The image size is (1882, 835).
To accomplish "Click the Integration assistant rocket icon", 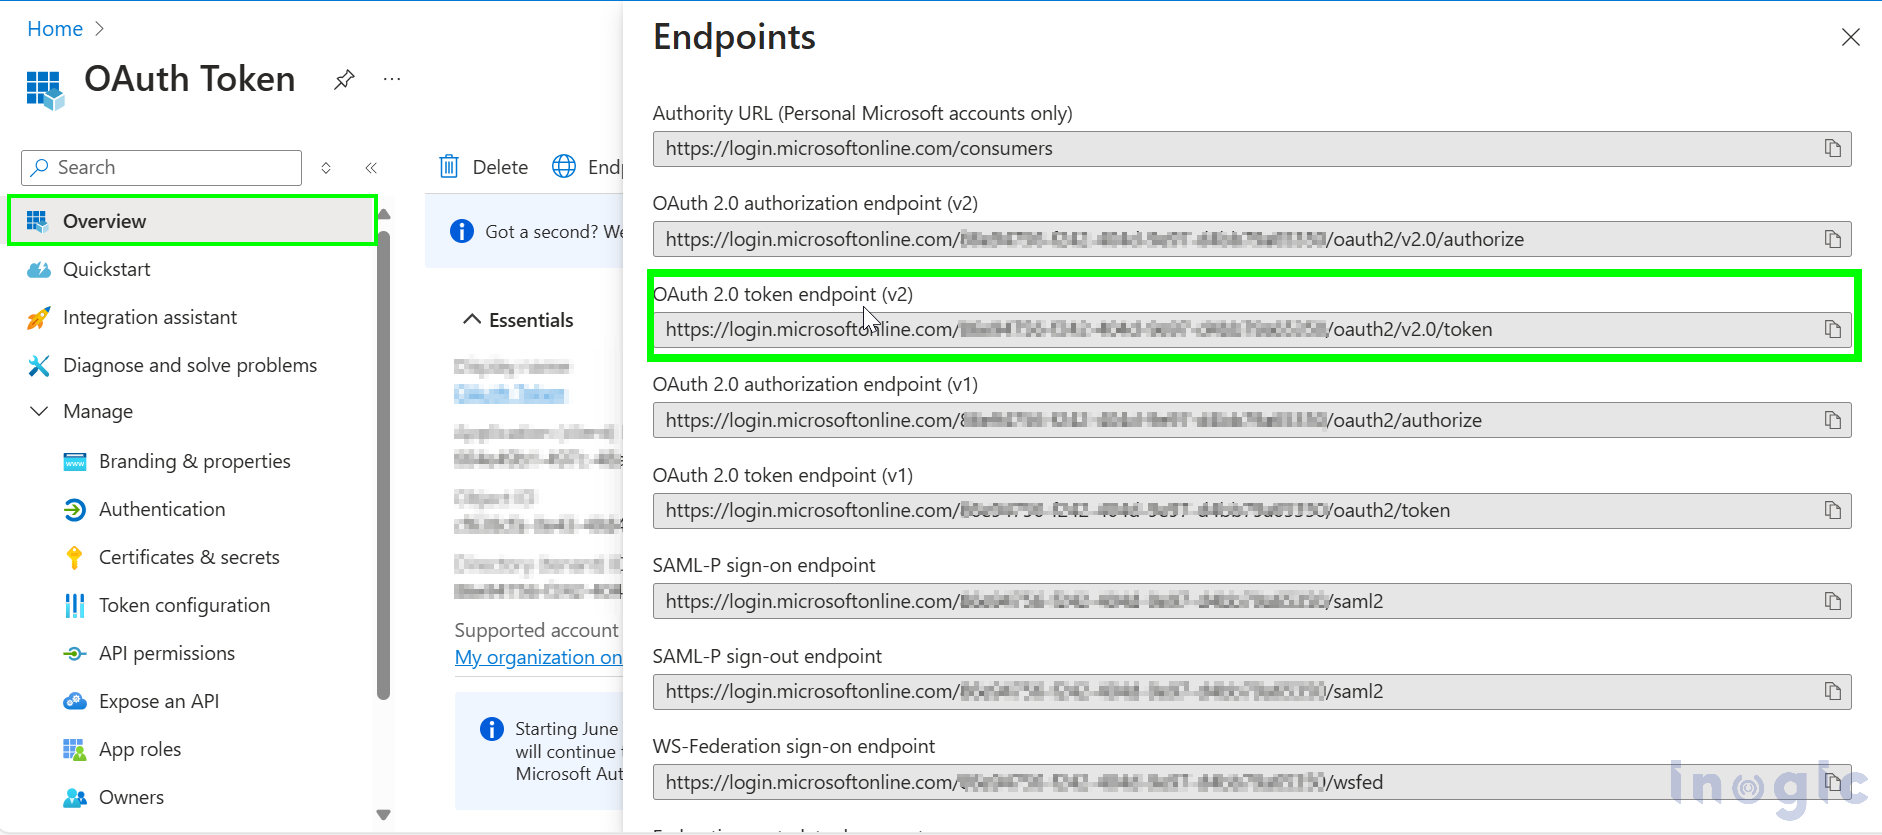I will click(38, 318).
